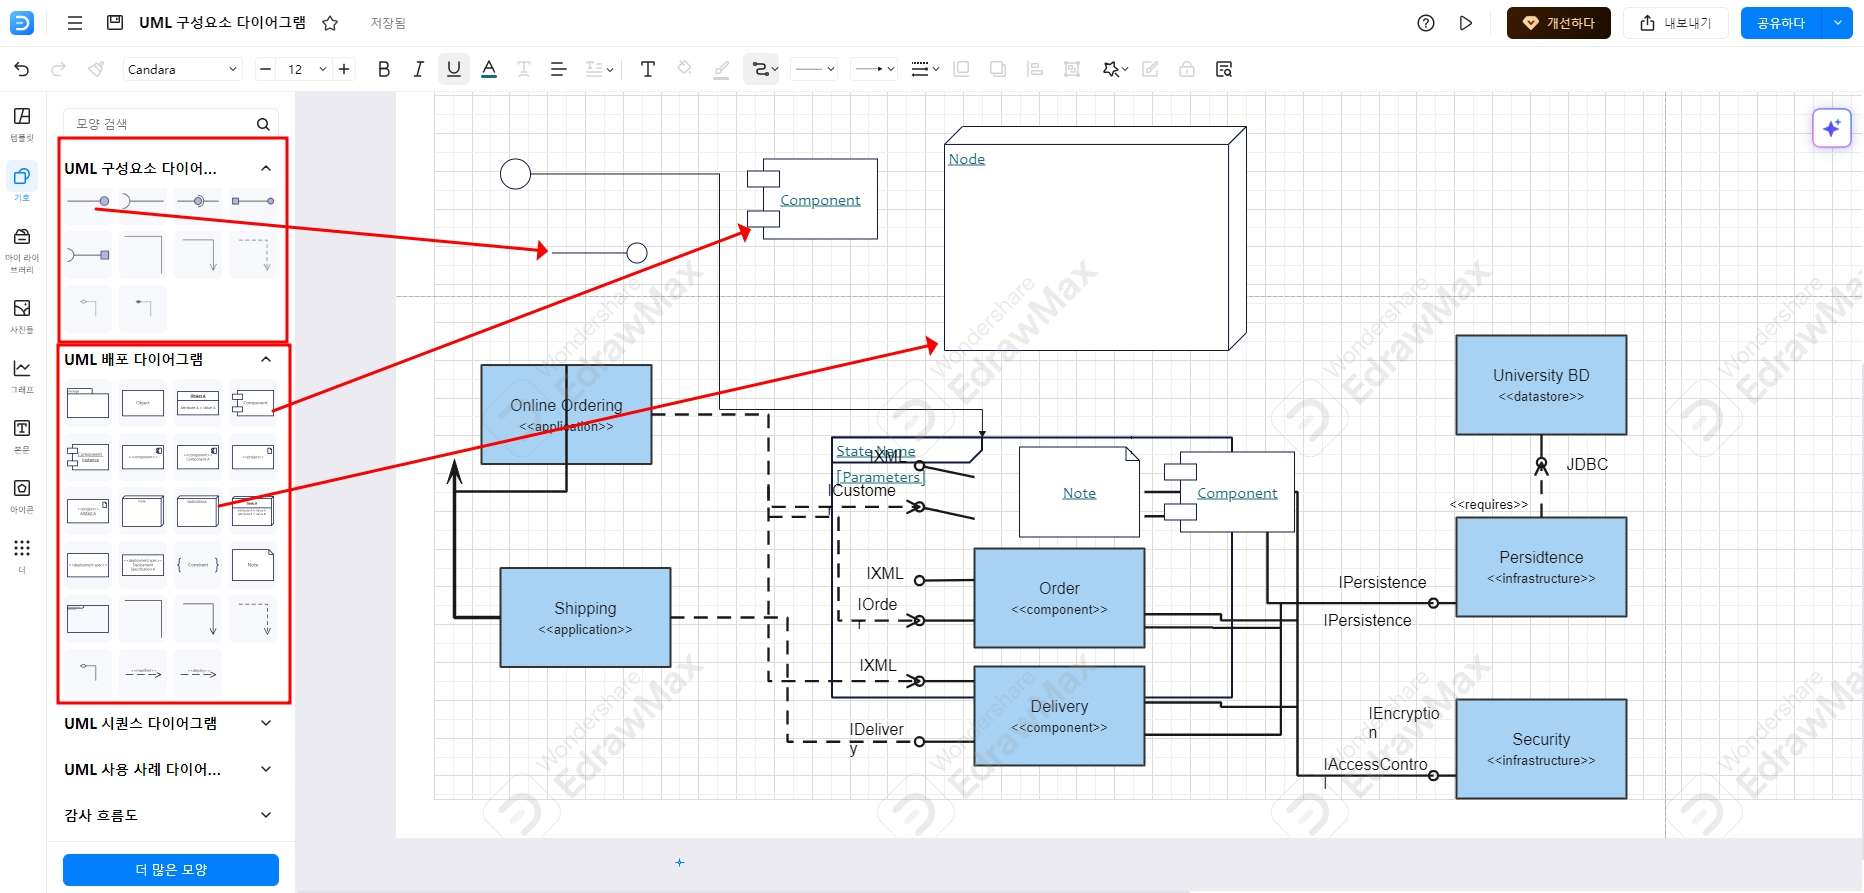The image size is (1864, 893).
Task: Open the line style dropdown
Action: [814, 69]
